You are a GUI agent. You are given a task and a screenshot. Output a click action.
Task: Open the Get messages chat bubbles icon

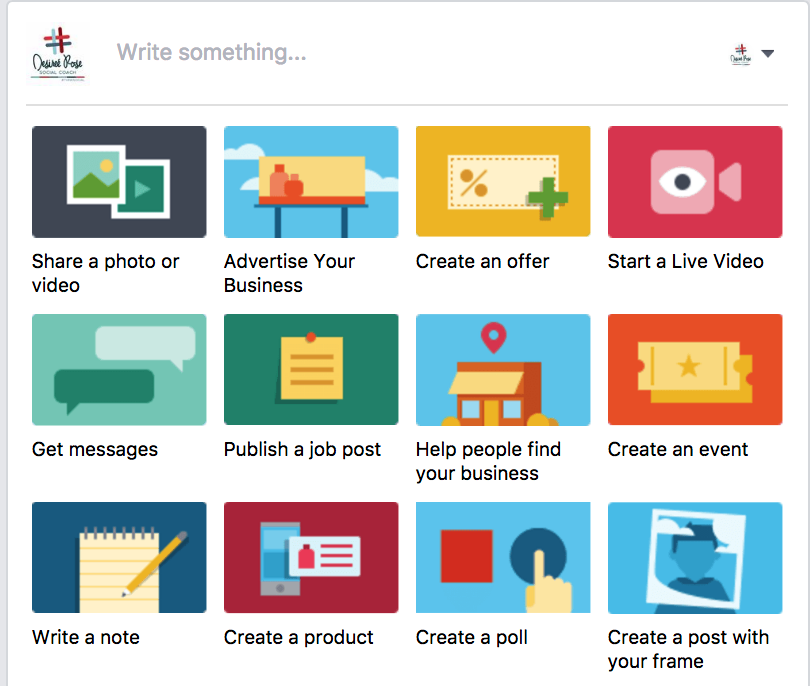tap(119, 370)
